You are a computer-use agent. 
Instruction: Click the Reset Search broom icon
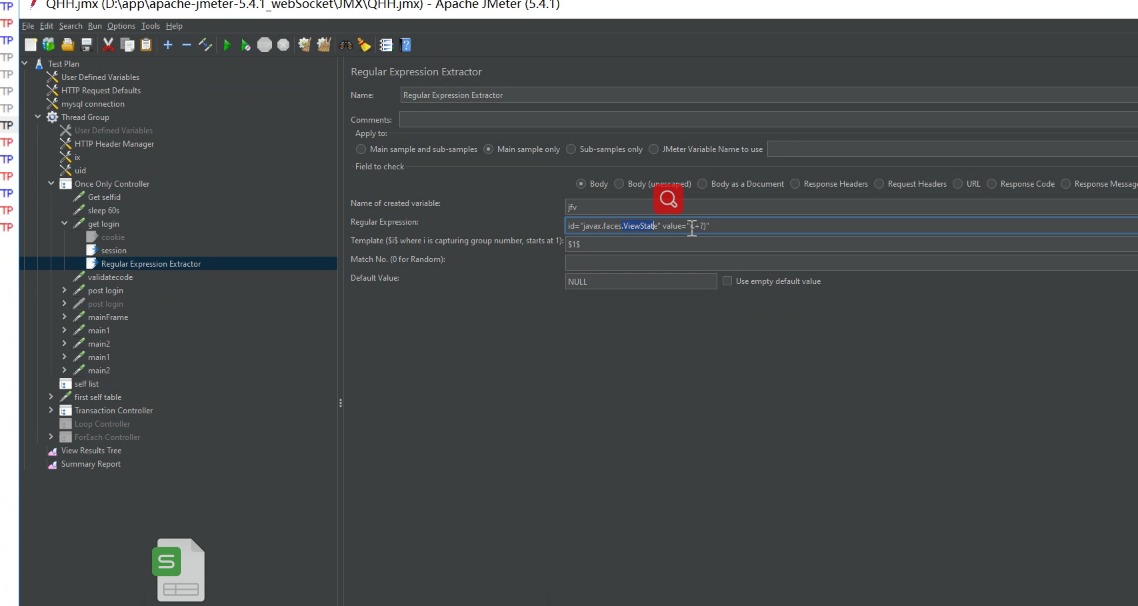364,45
